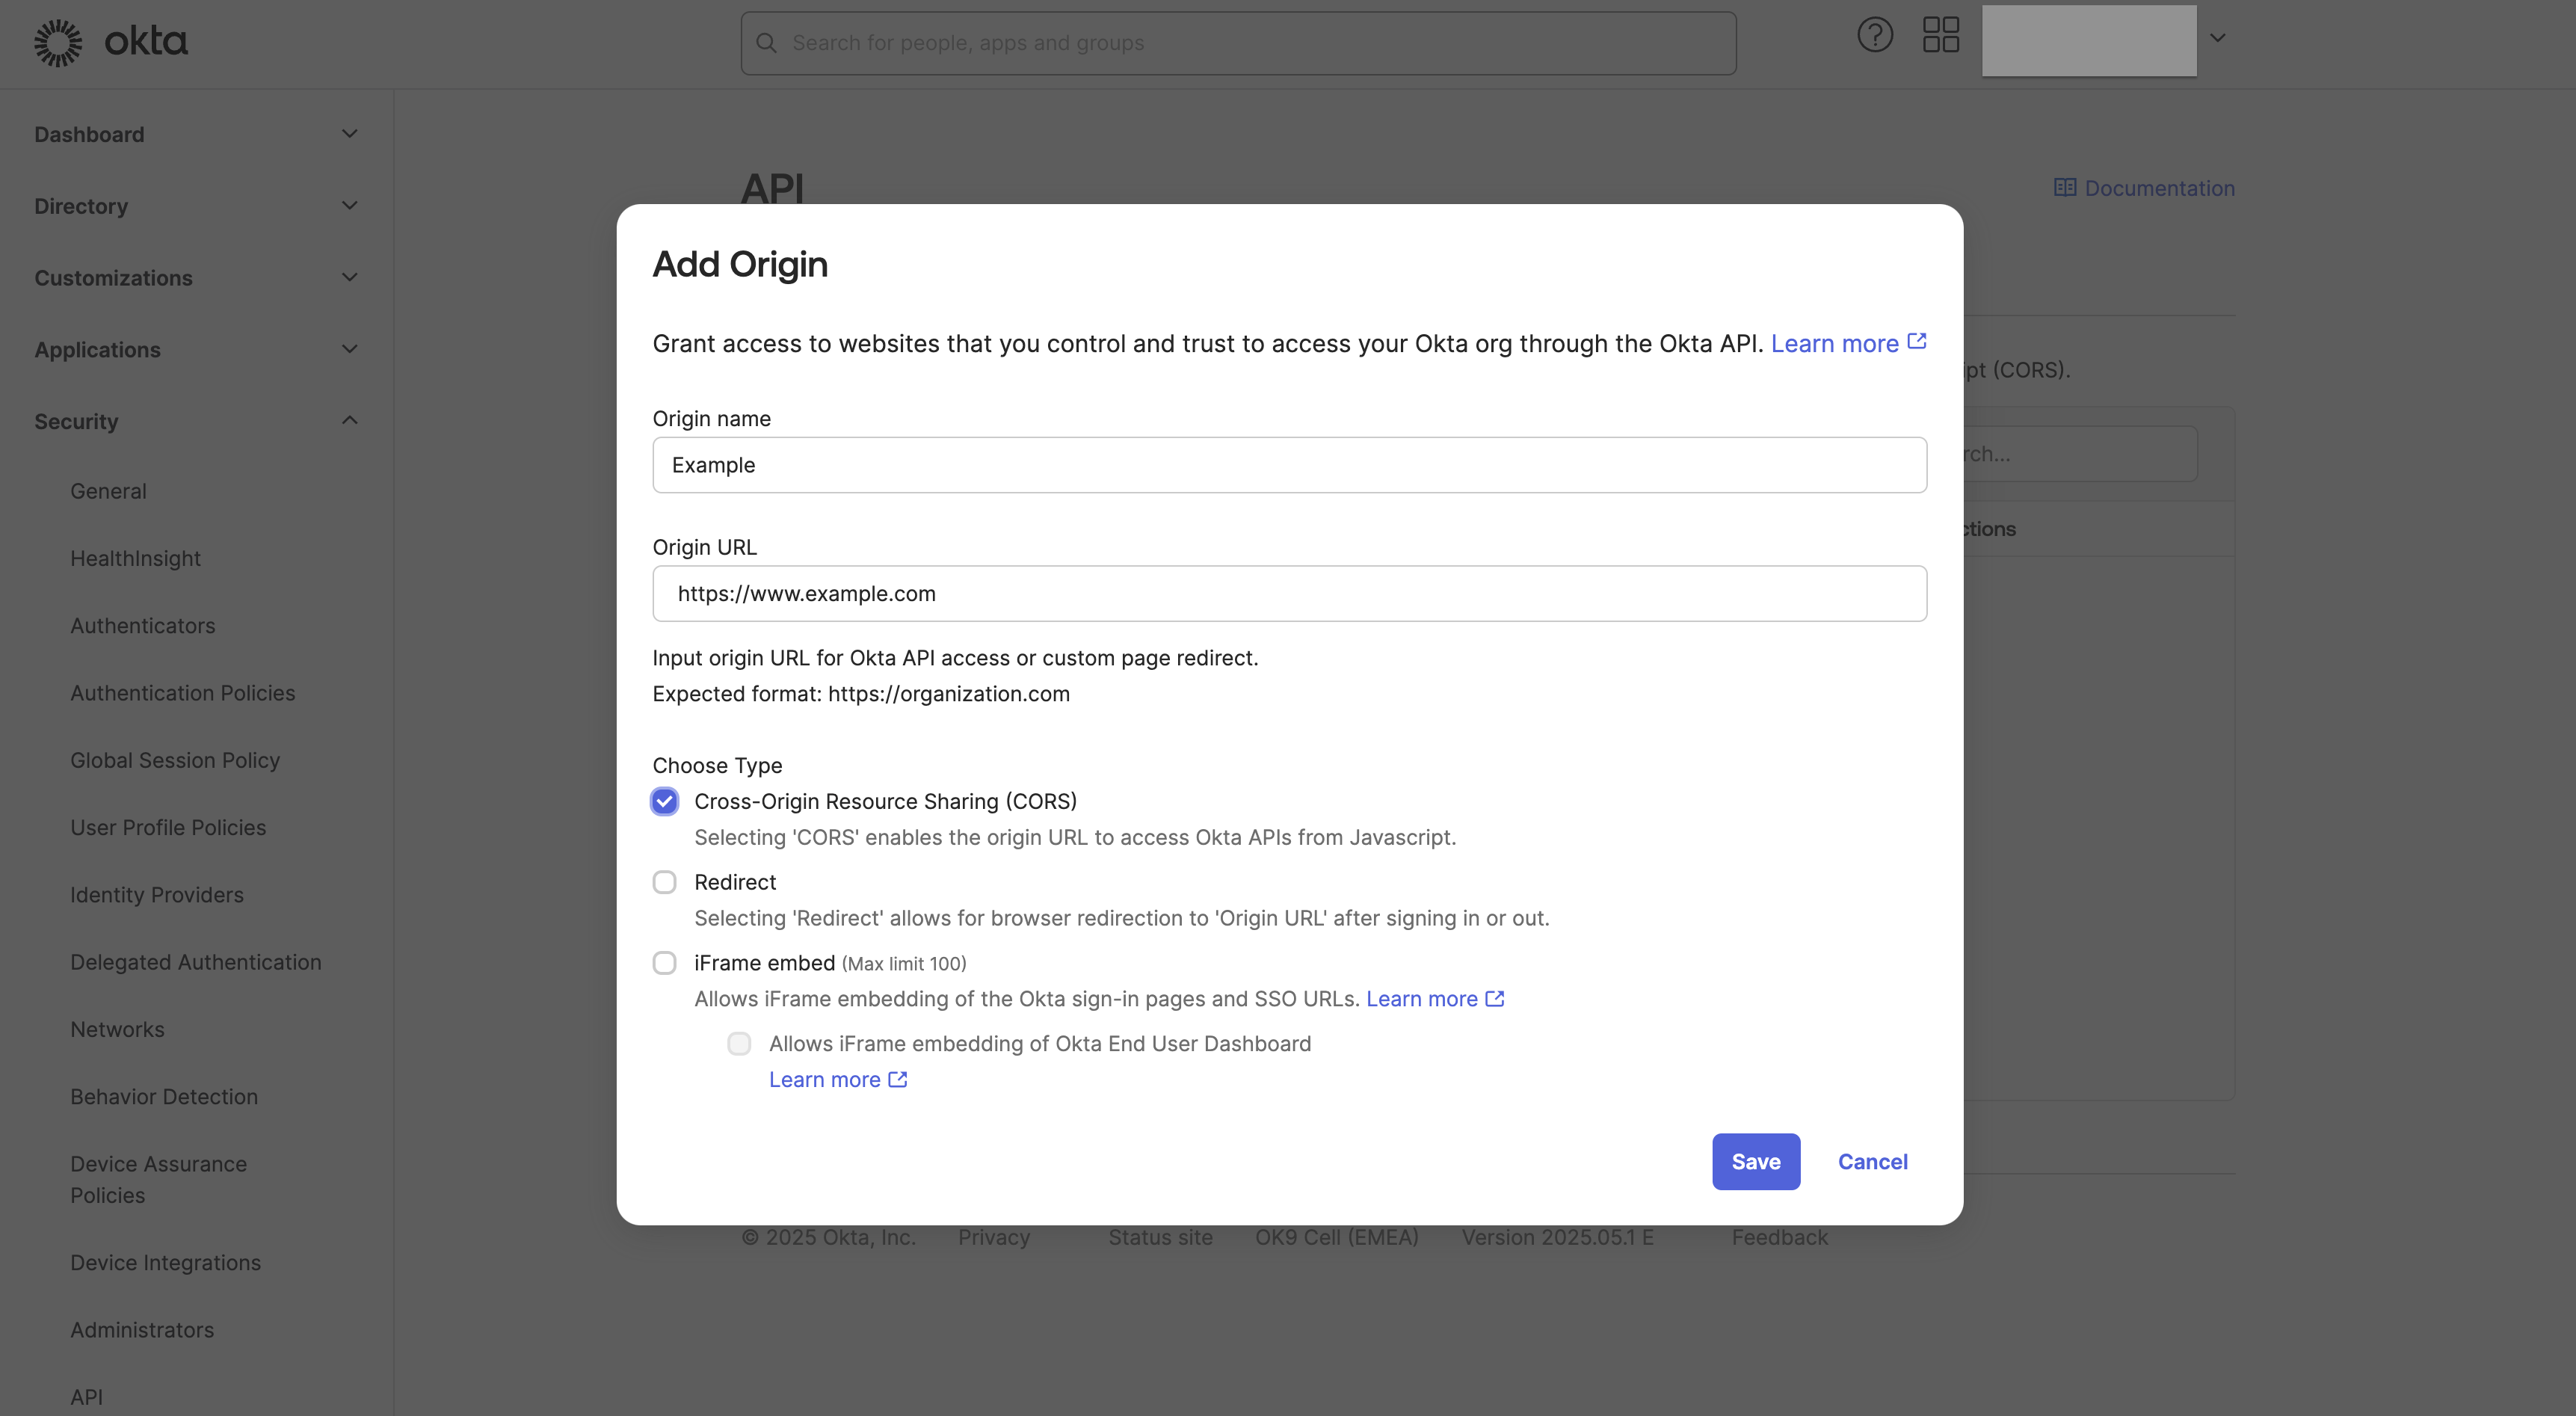The width and height of the screenshot is (2576, 1416).
Task: Uncheck Cross-Origin Resource Sharing (CORS) checkbox
Action: pos(664,801)
